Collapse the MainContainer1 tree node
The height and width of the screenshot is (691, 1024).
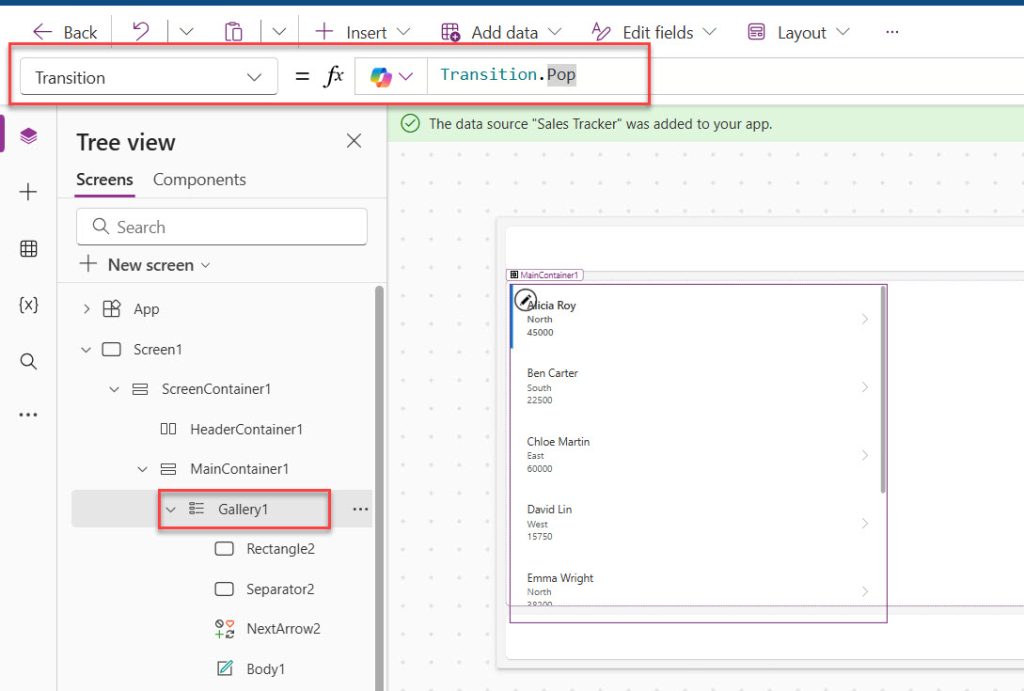click(x=142, y=469)
